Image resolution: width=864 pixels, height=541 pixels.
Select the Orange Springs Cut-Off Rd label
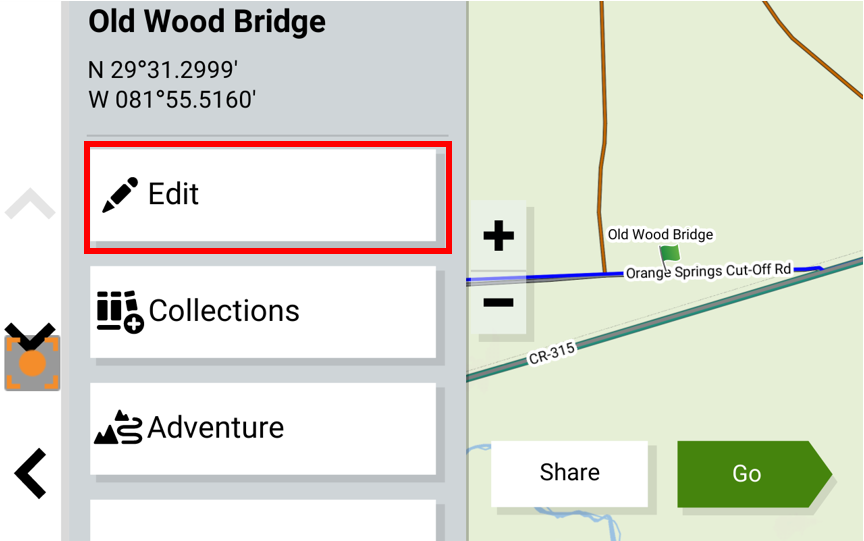(x=709, y=271)
